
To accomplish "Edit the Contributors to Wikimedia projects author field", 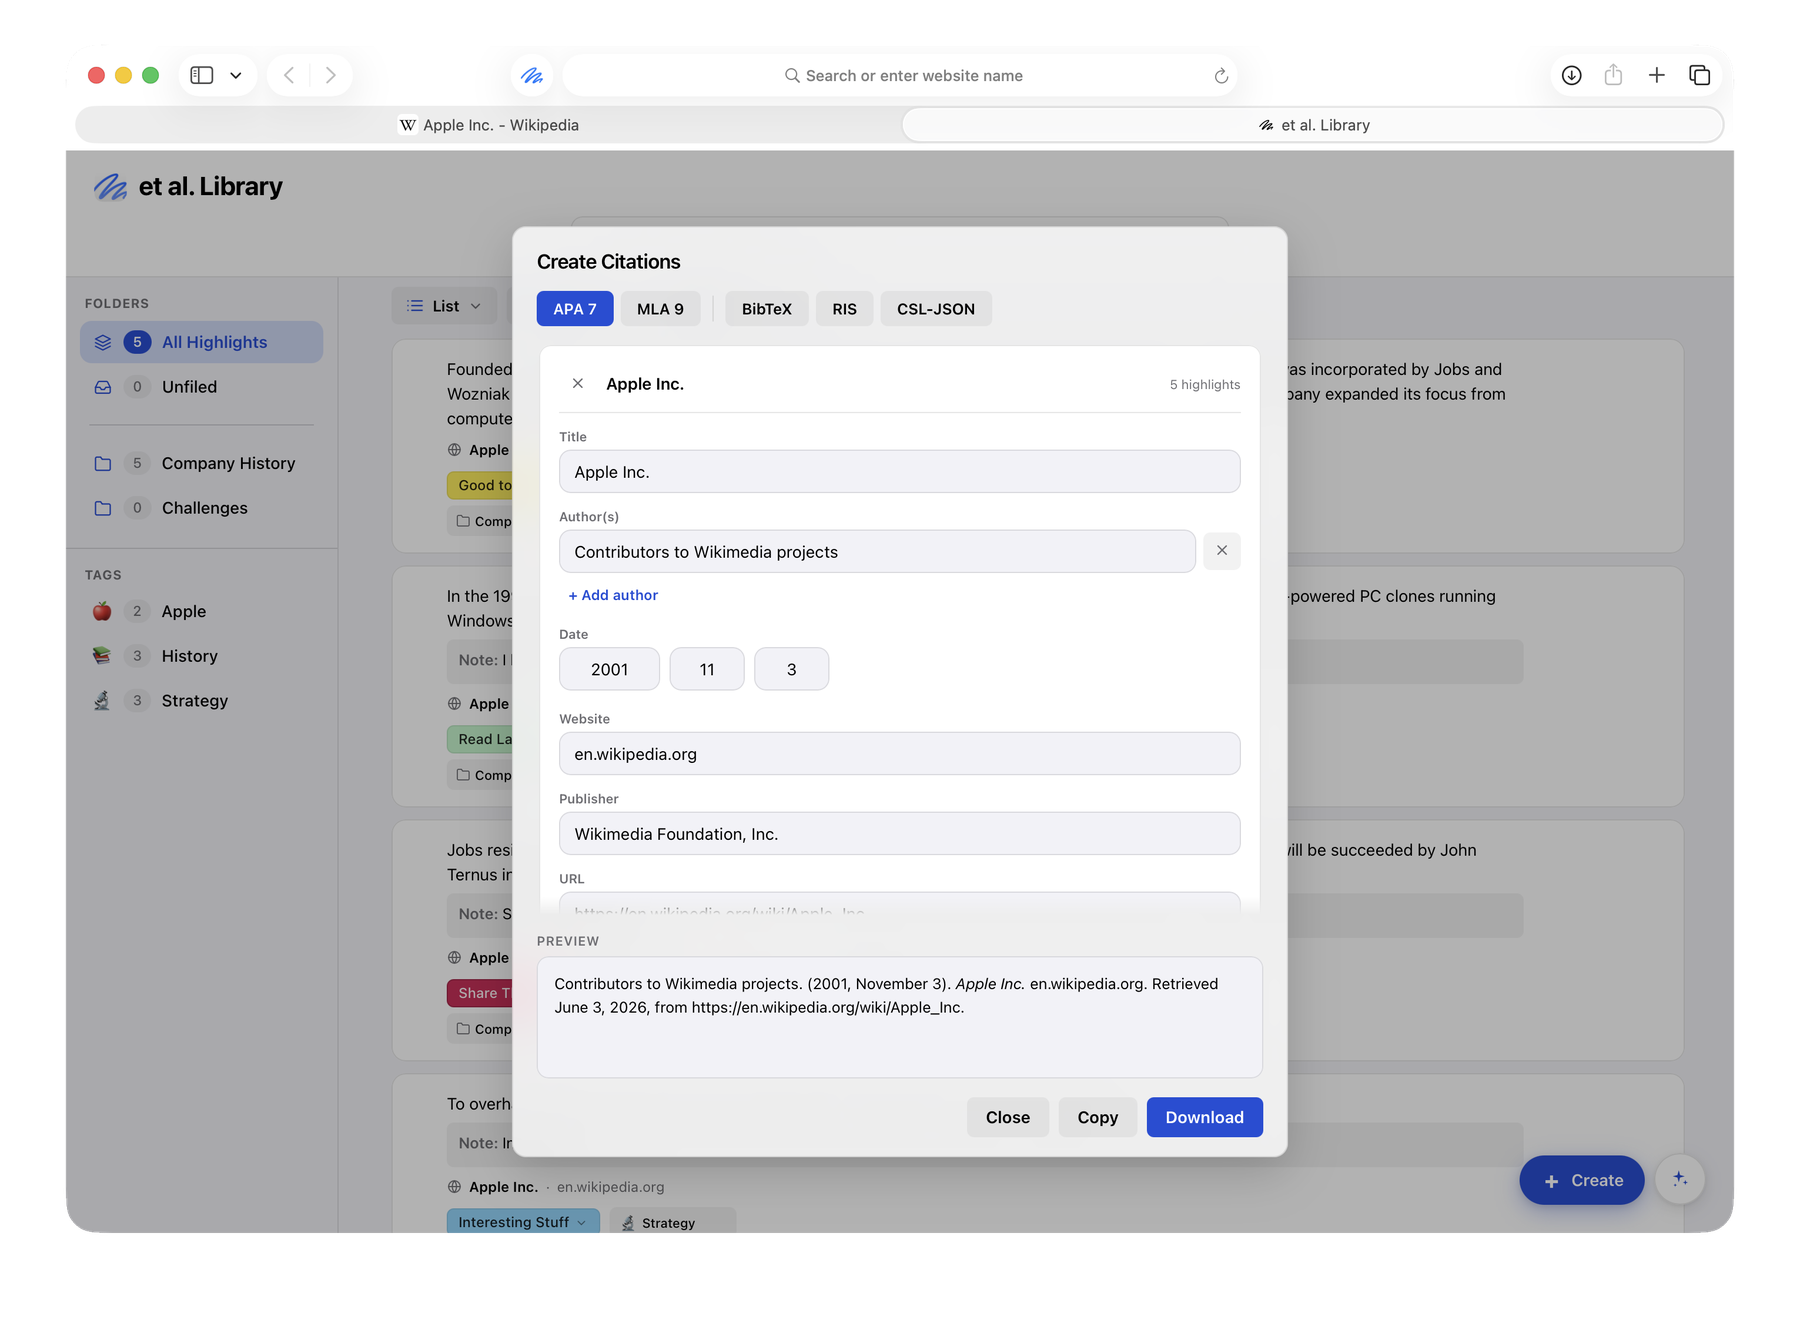I will pos(877,552).
